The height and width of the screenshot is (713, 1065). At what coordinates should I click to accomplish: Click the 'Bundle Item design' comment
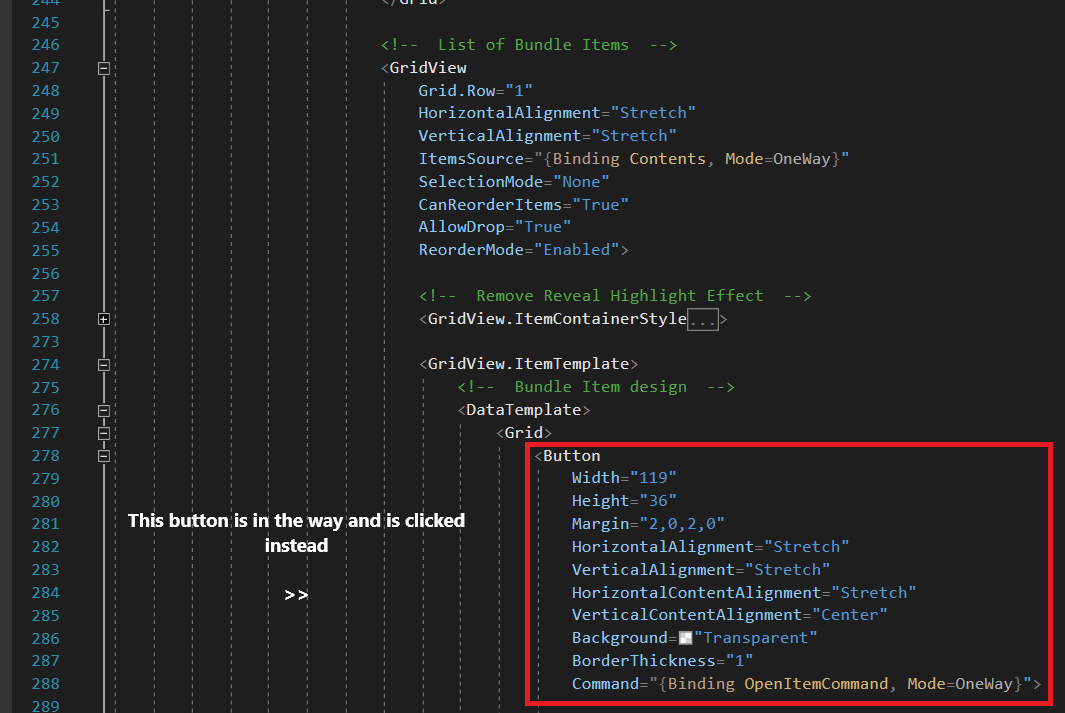point(596,387)
